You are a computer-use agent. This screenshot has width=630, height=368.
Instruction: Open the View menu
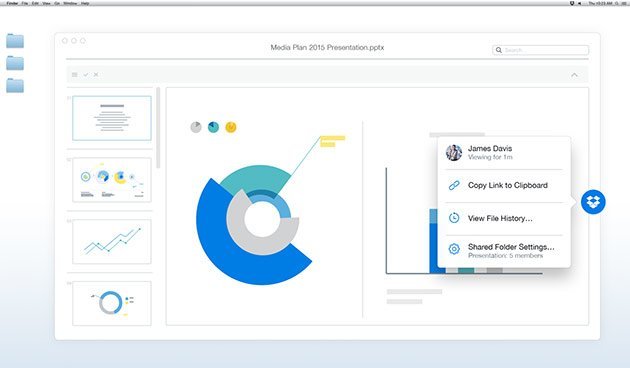[46, 3]
